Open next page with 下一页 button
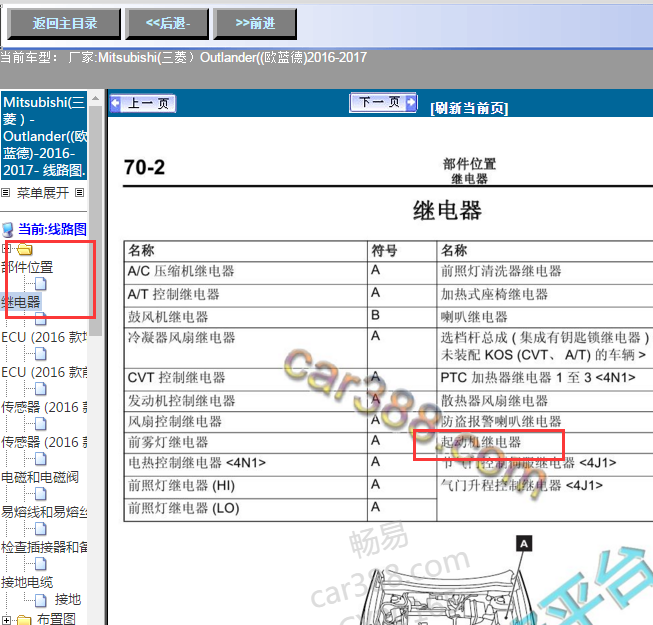Screen dimensions: 653x625 [383, 102]
